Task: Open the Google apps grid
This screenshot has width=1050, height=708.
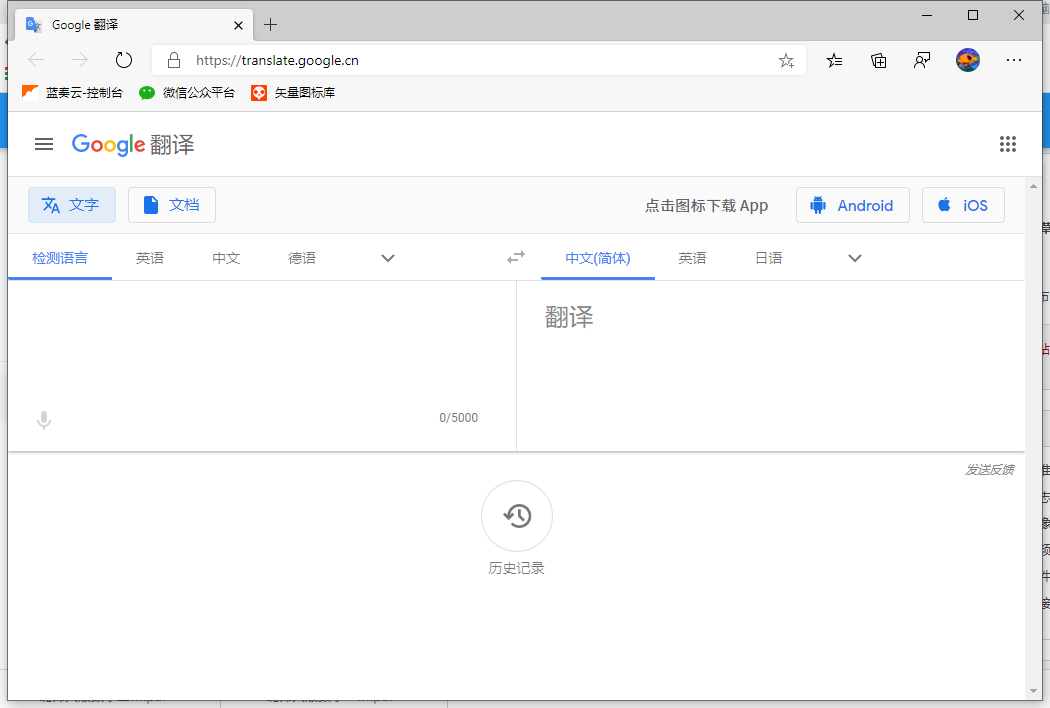Action: click(x=1008, y=144)
